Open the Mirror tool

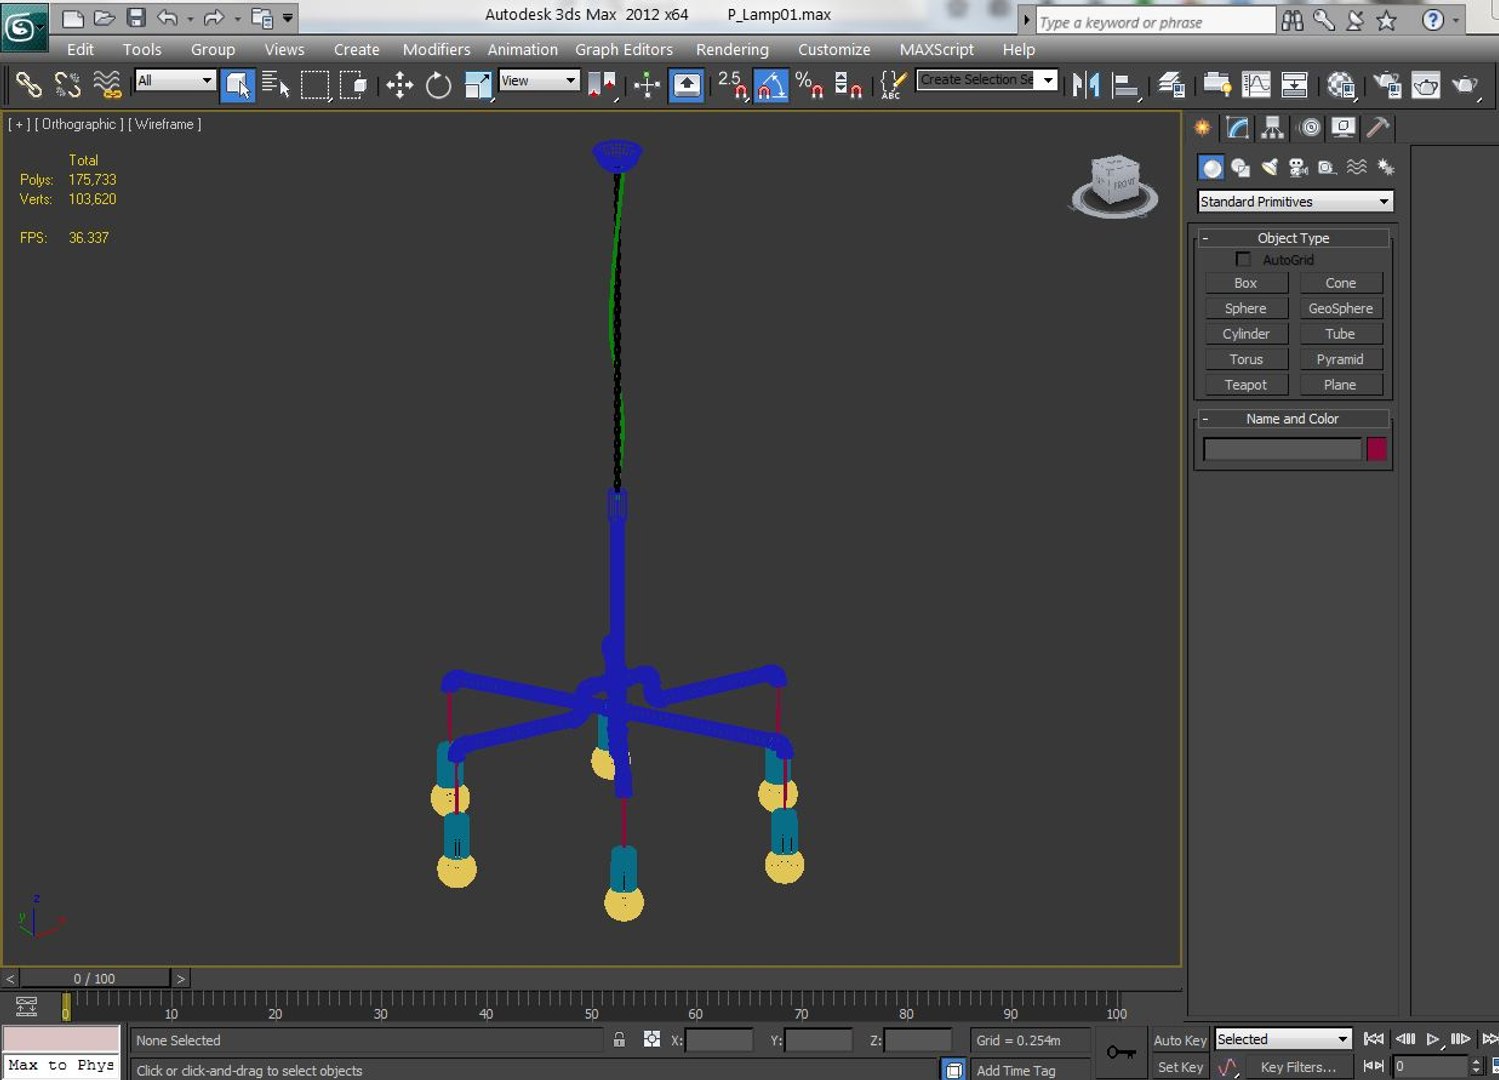tap(1085, 85)
